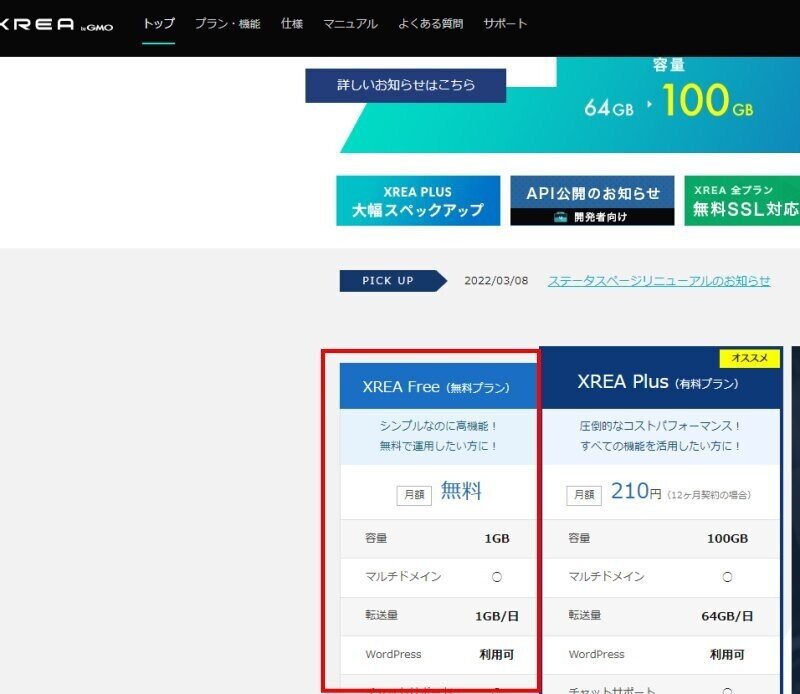Click 圧倒的なコストパフォーマンス！ tagline
800x694 pixels.
[x=660, y=426]
